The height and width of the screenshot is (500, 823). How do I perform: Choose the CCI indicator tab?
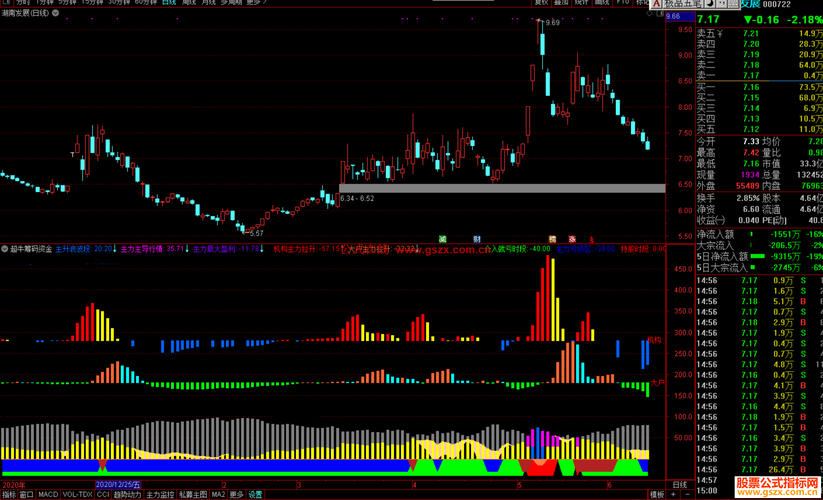coord(103,495)
